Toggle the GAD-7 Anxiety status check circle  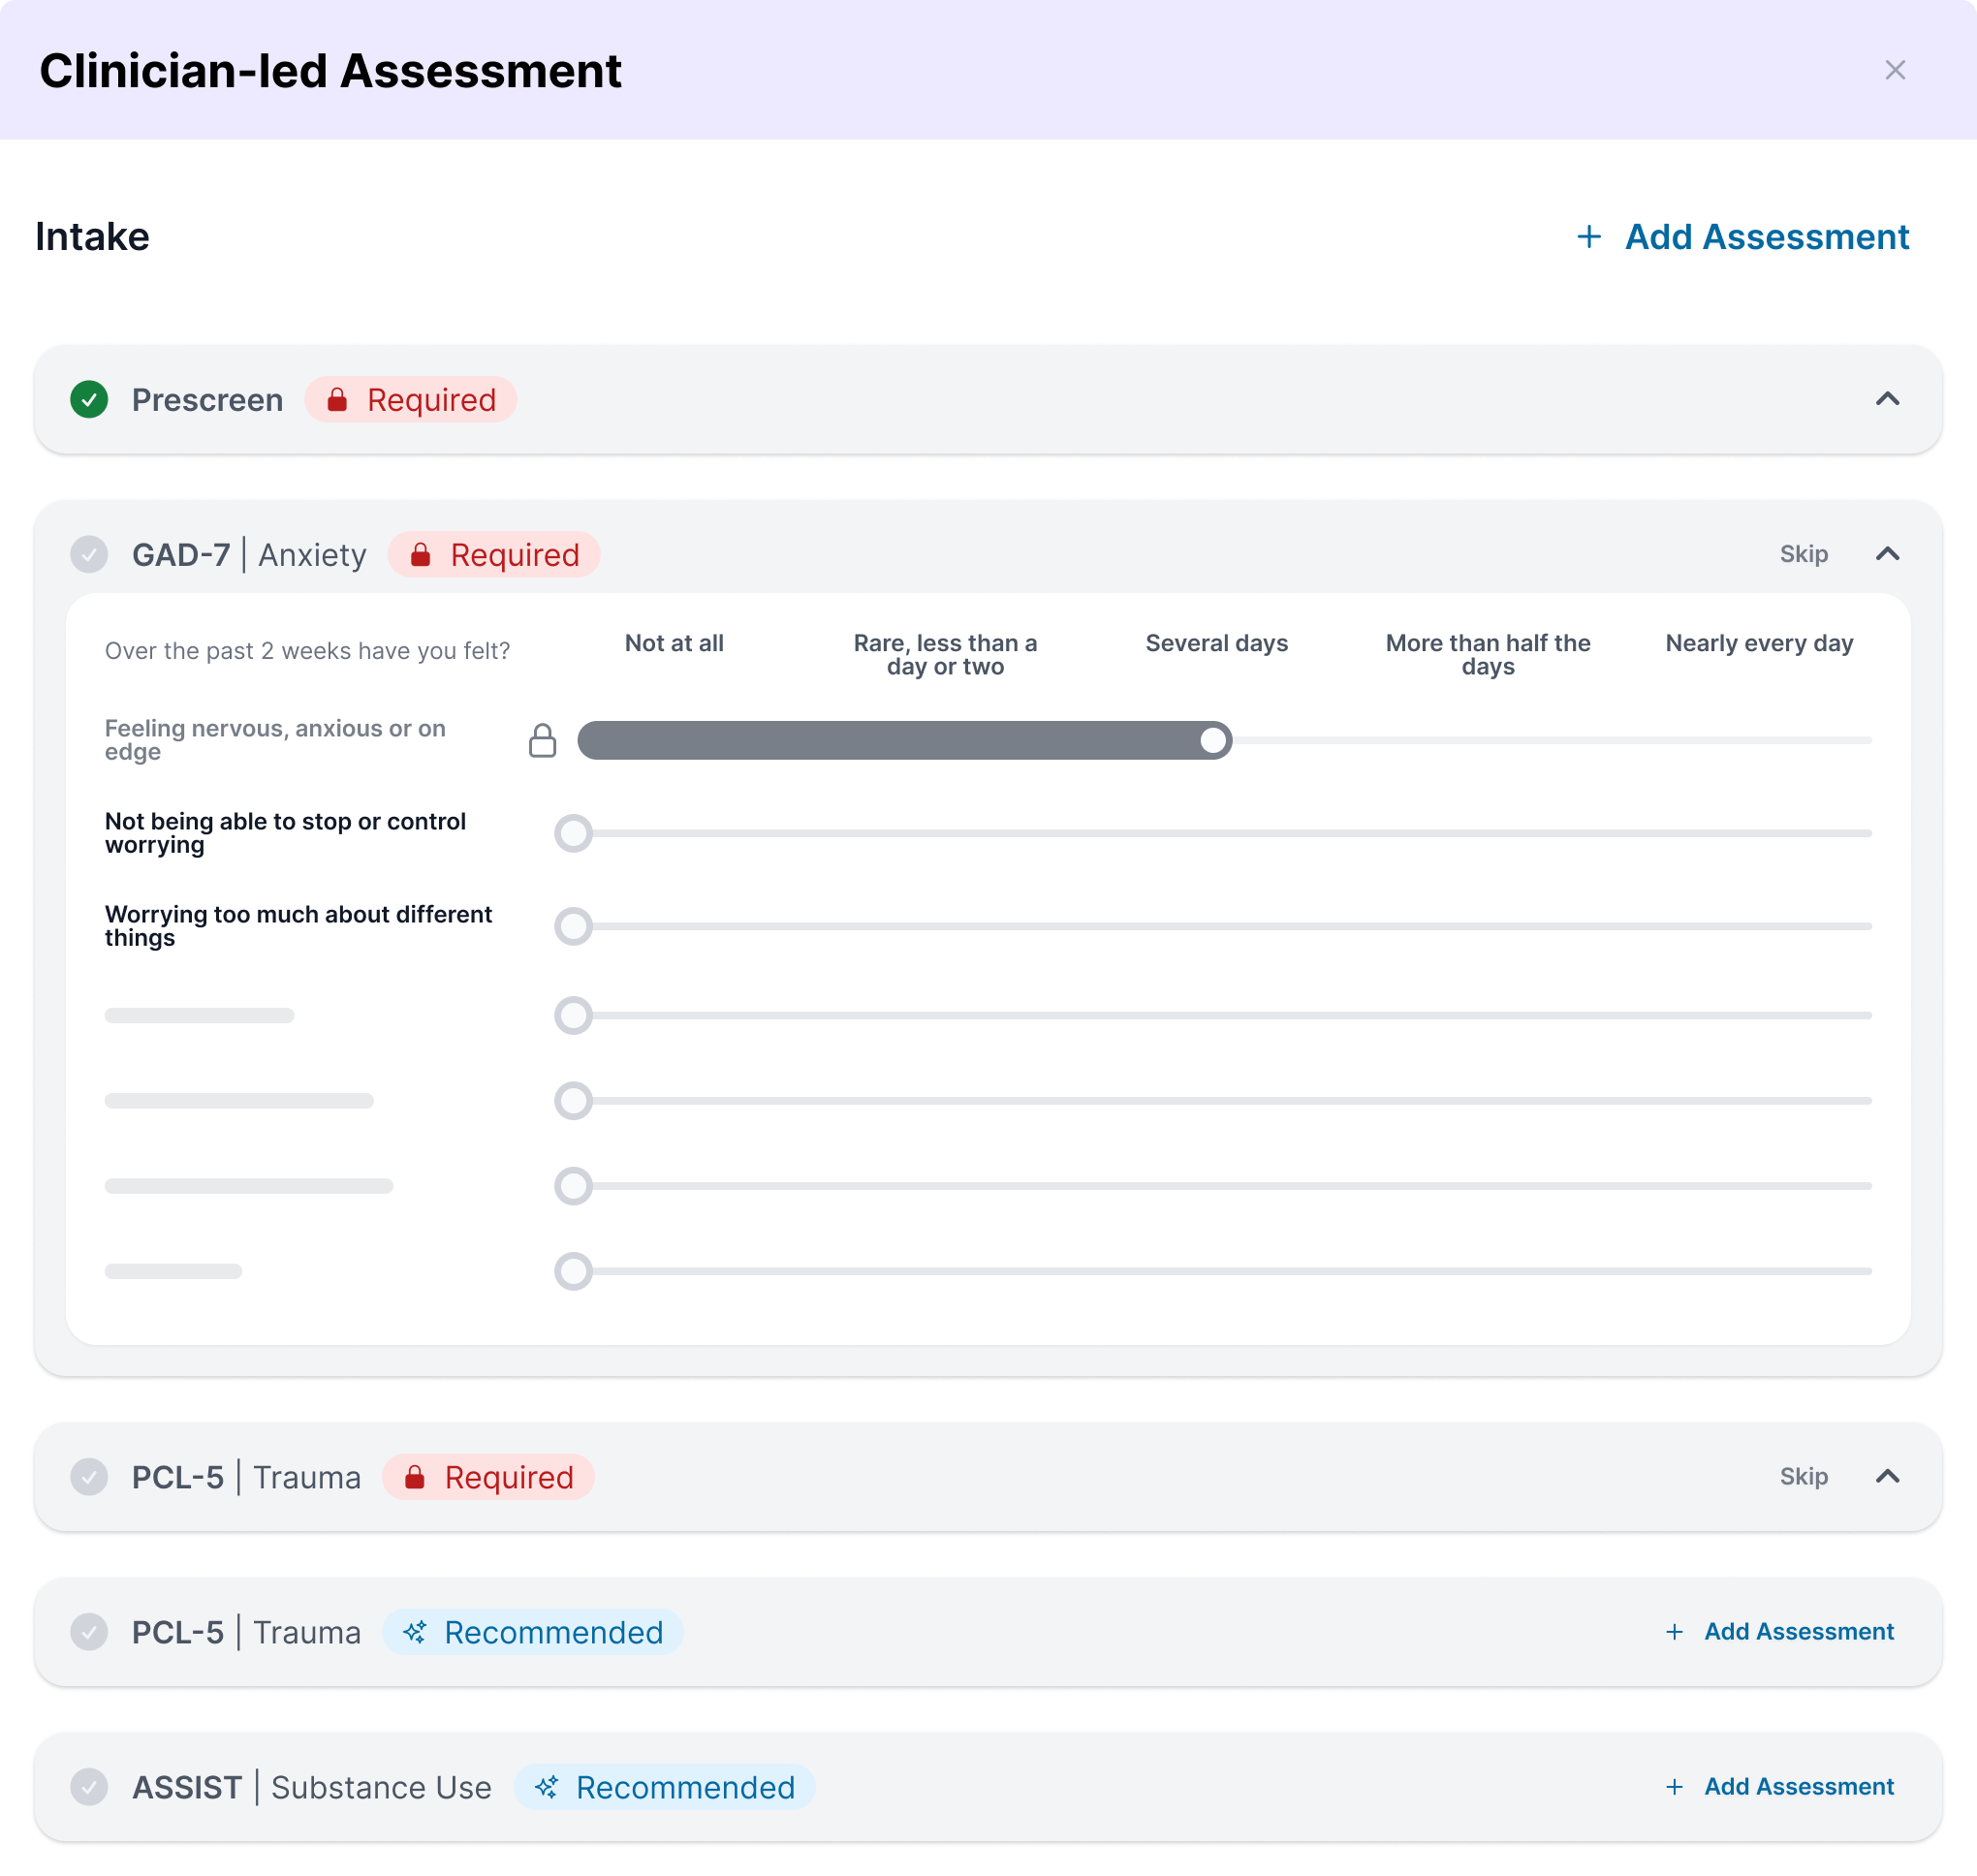[x=89, y=554]
